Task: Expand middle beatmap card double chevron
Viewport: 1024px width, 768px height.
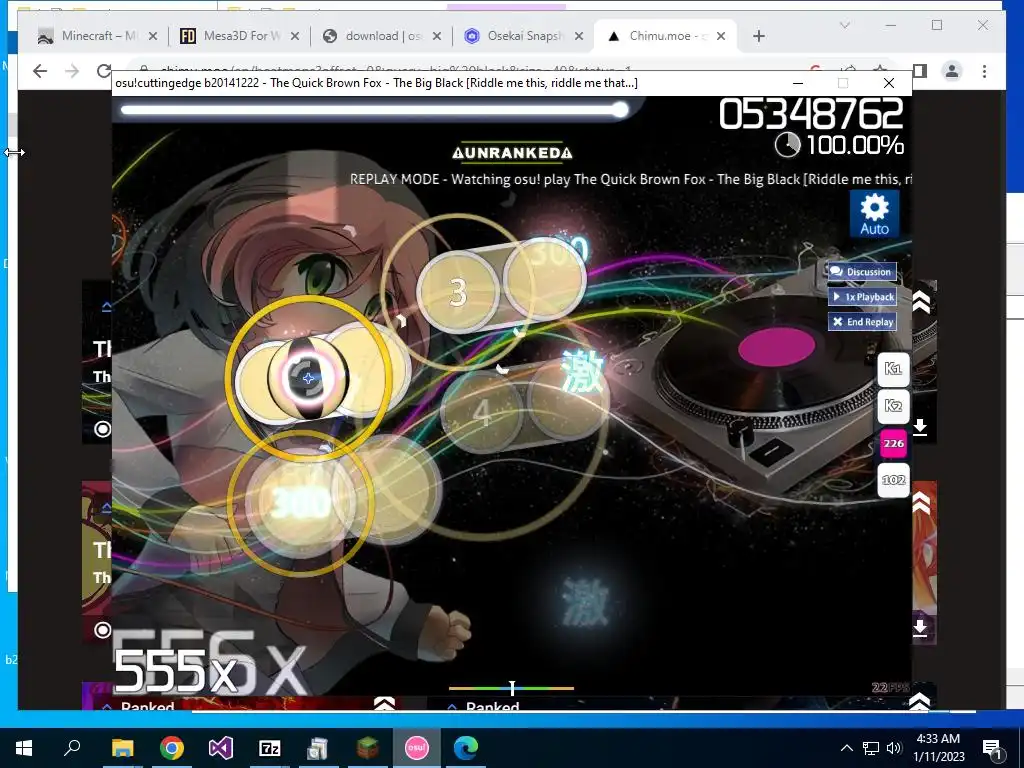Action: click(x=921, y=504)
